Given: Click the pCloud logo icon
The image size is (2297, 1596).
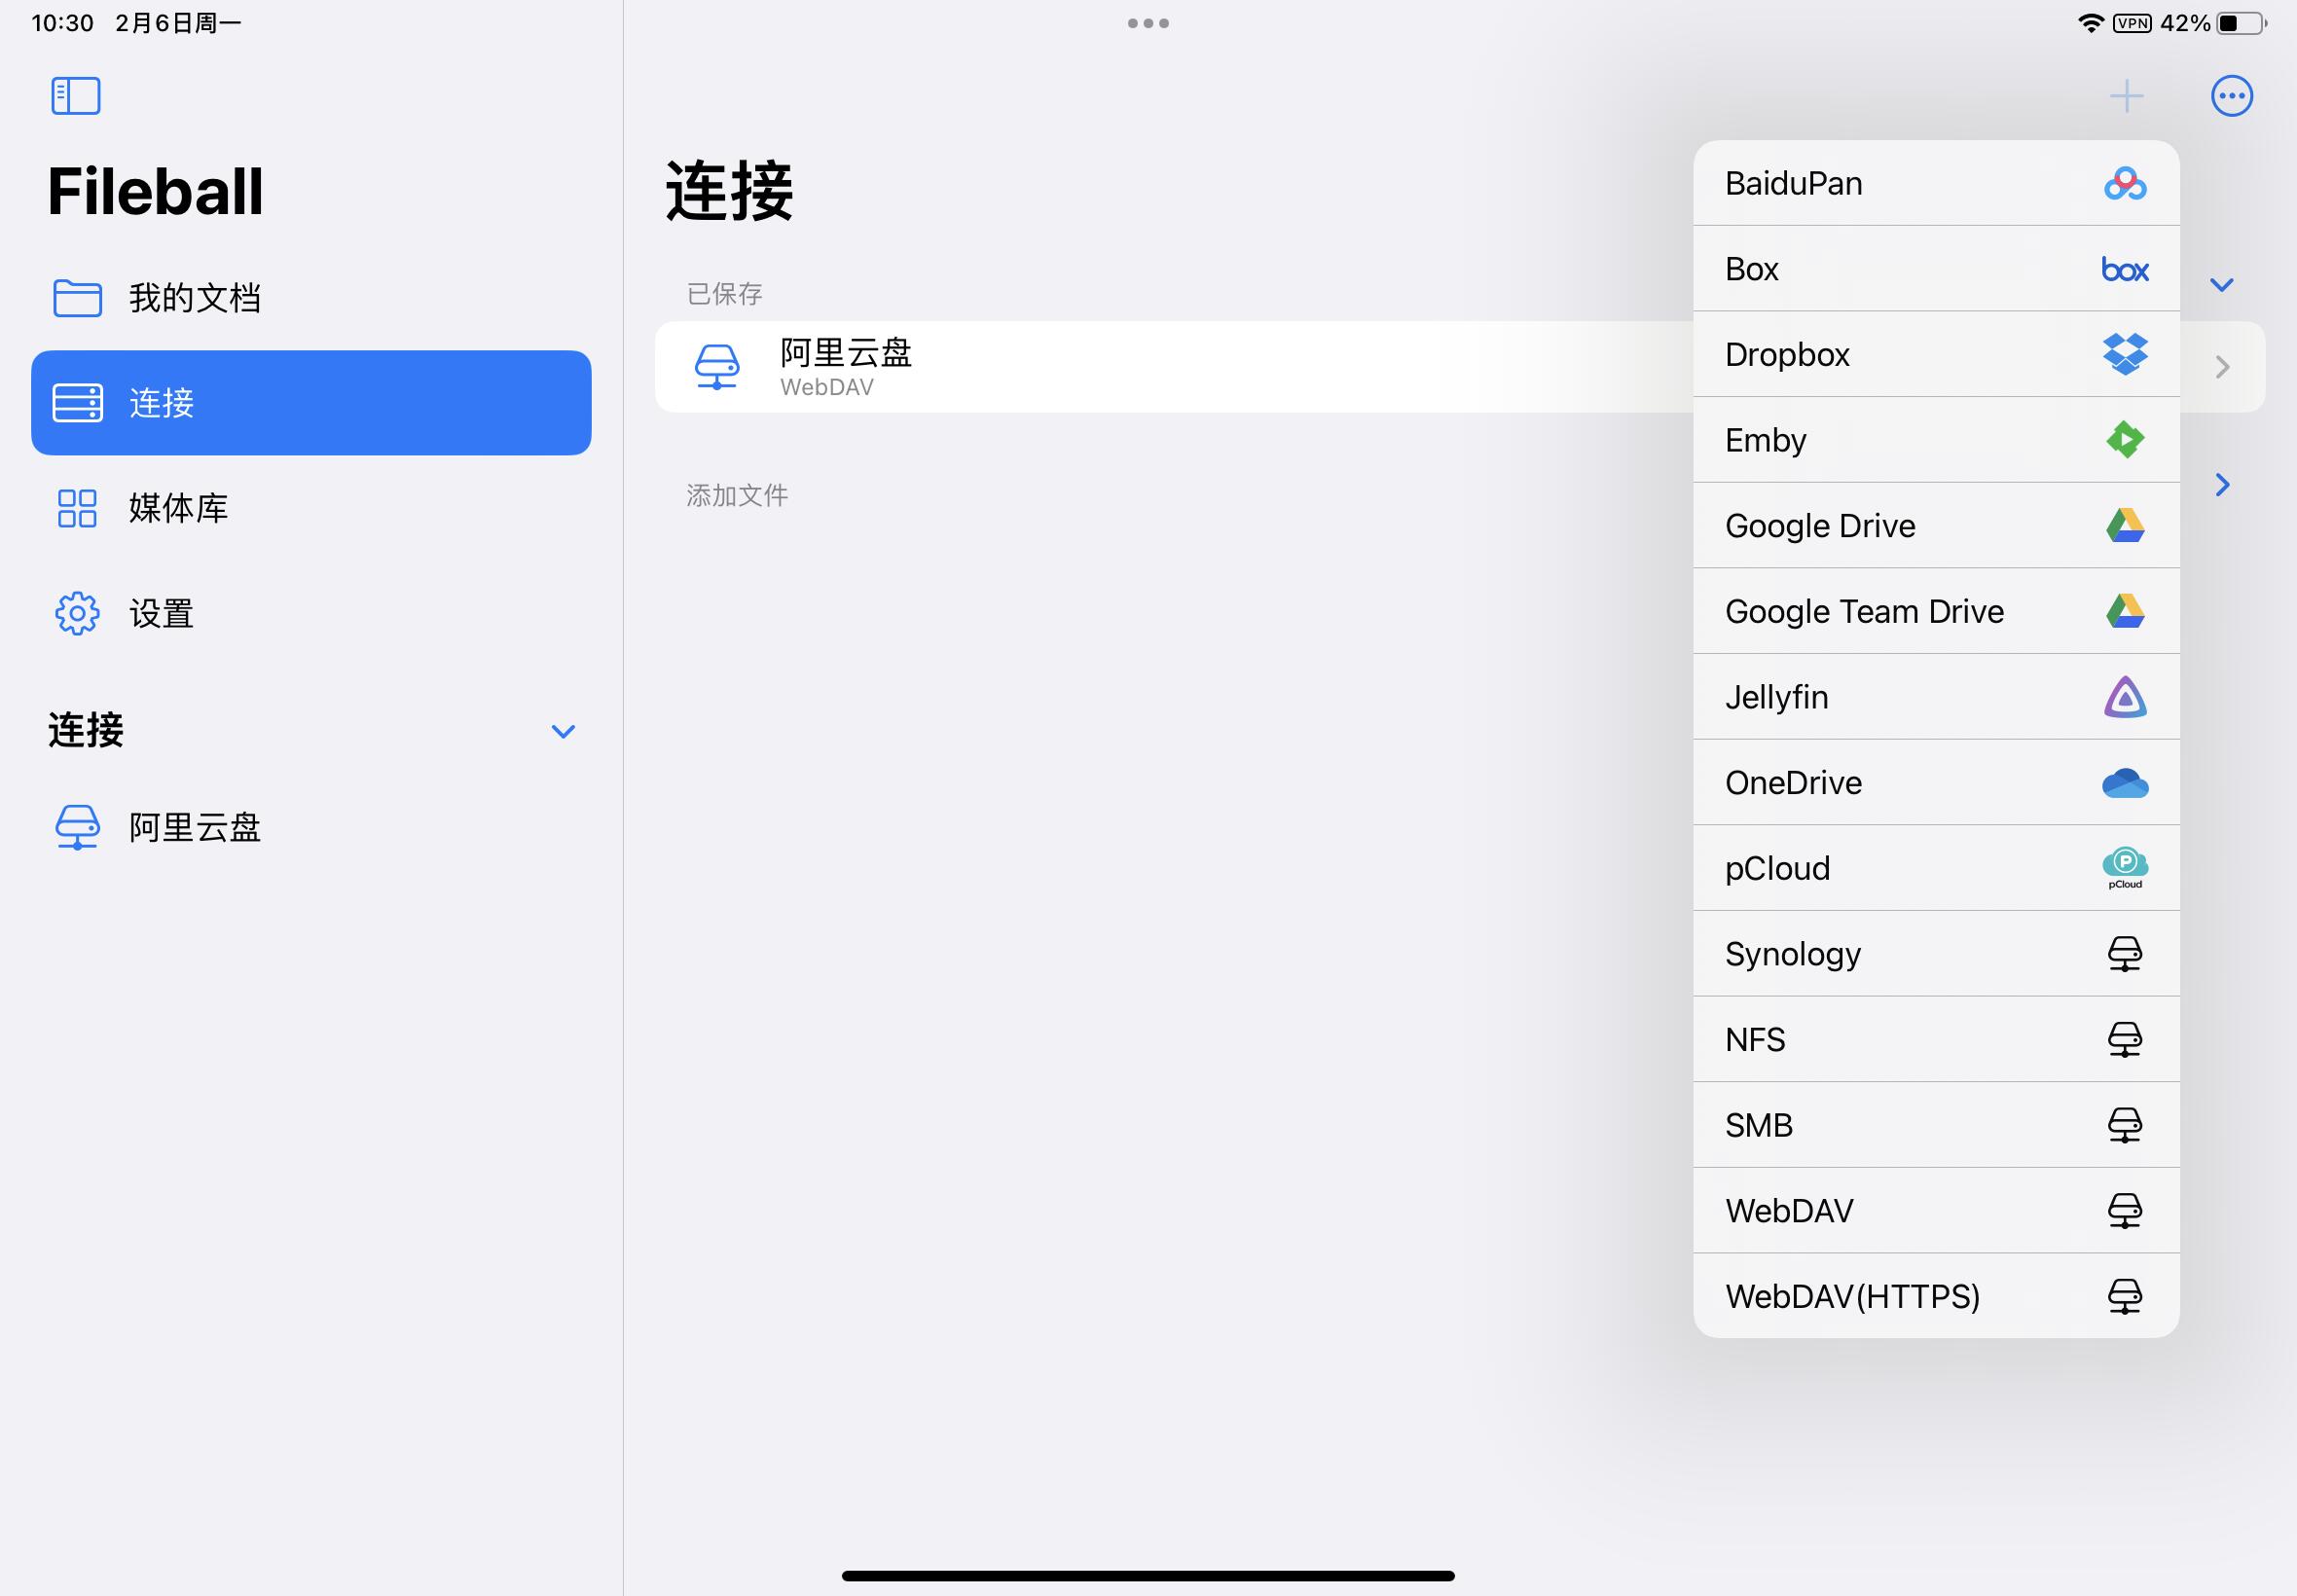Looking at the screenshot, I should [x=2124, y=867].
